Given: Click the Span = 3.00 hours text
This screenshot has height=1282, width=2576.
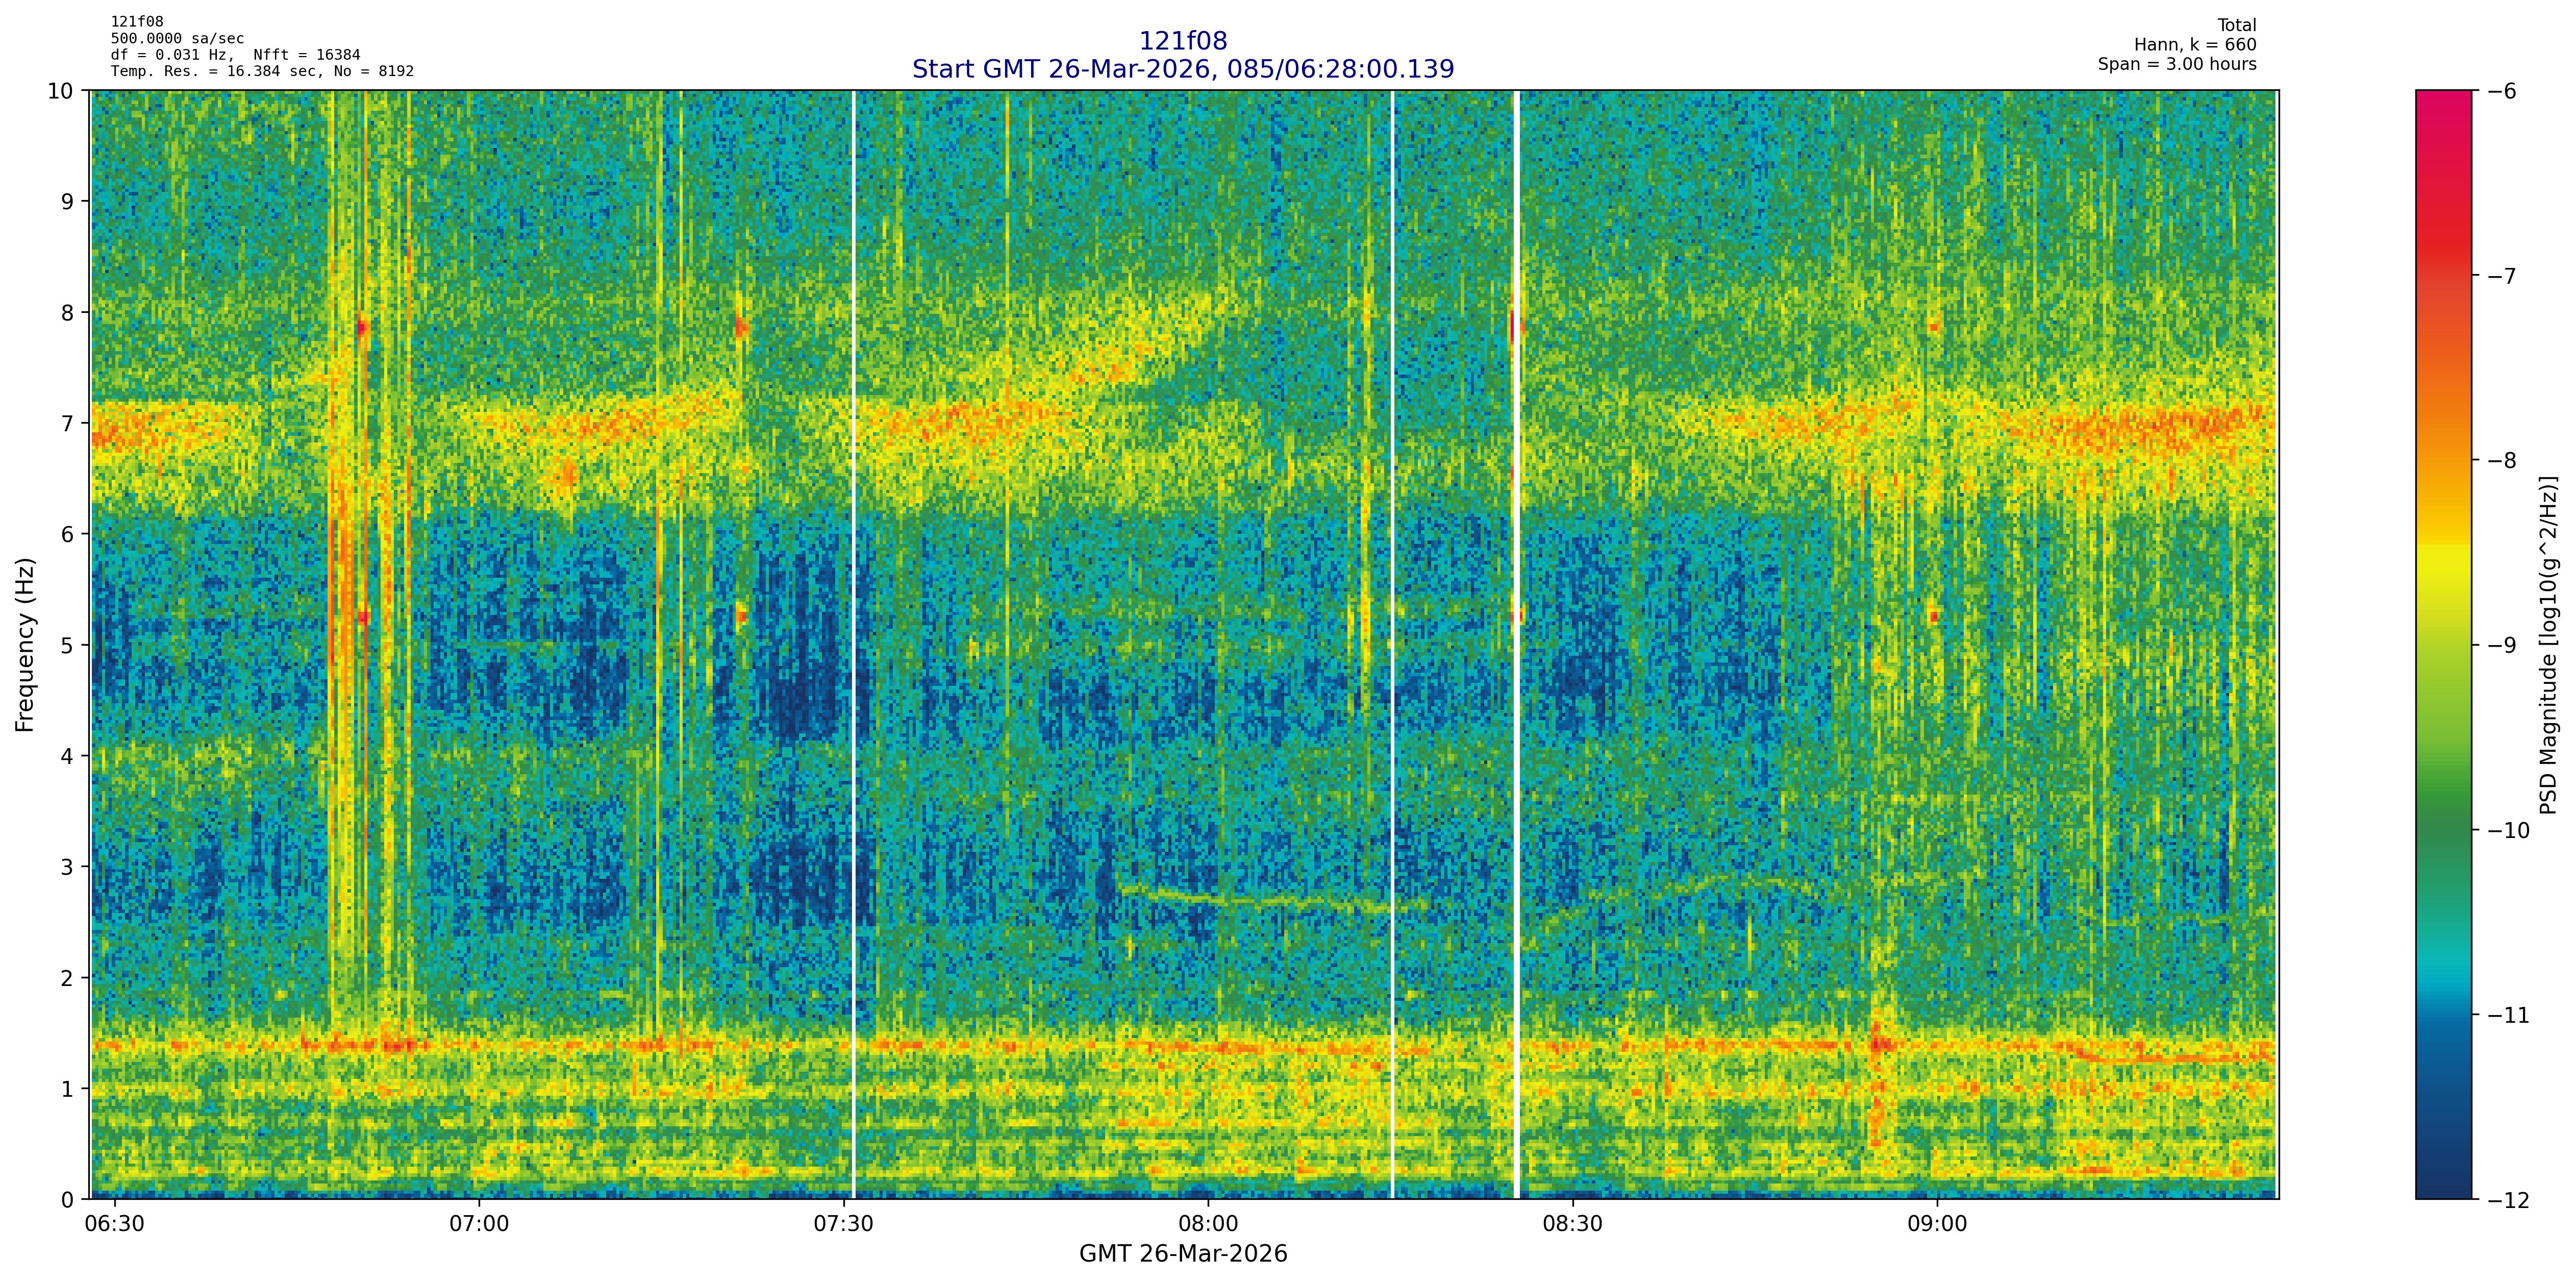Looking at the screenshot, I should click(x=2176, y=64).
